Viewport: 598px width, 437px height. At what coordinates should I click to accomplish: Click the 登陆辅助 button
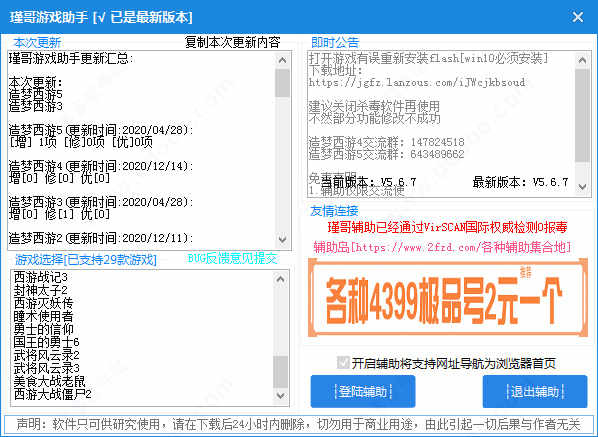(x=363, y=392)
